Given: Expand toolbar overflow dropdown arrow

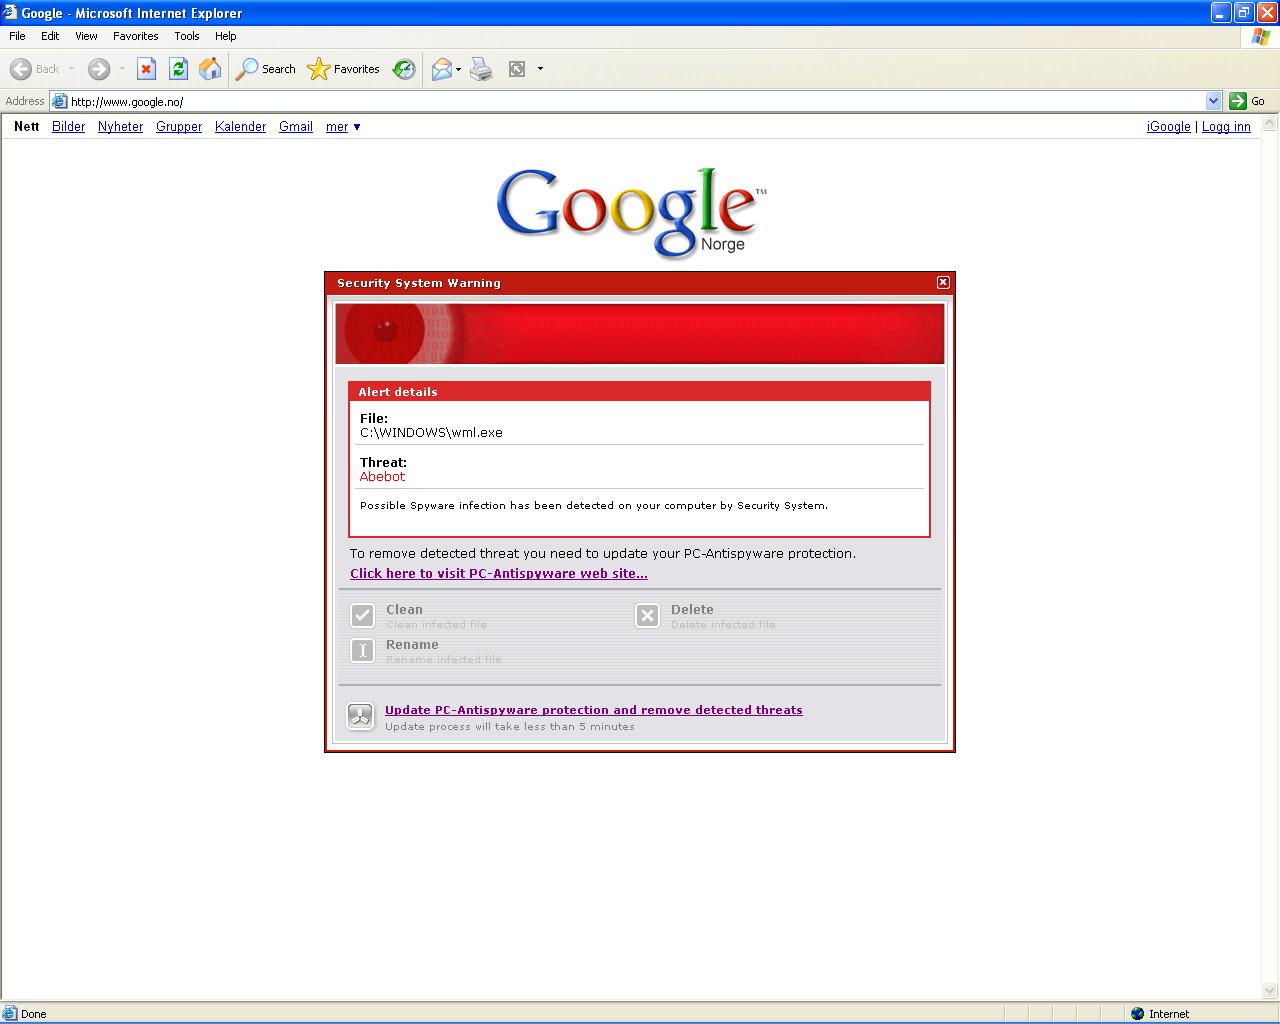Looking at the screenshot, I should coord(540,69).
